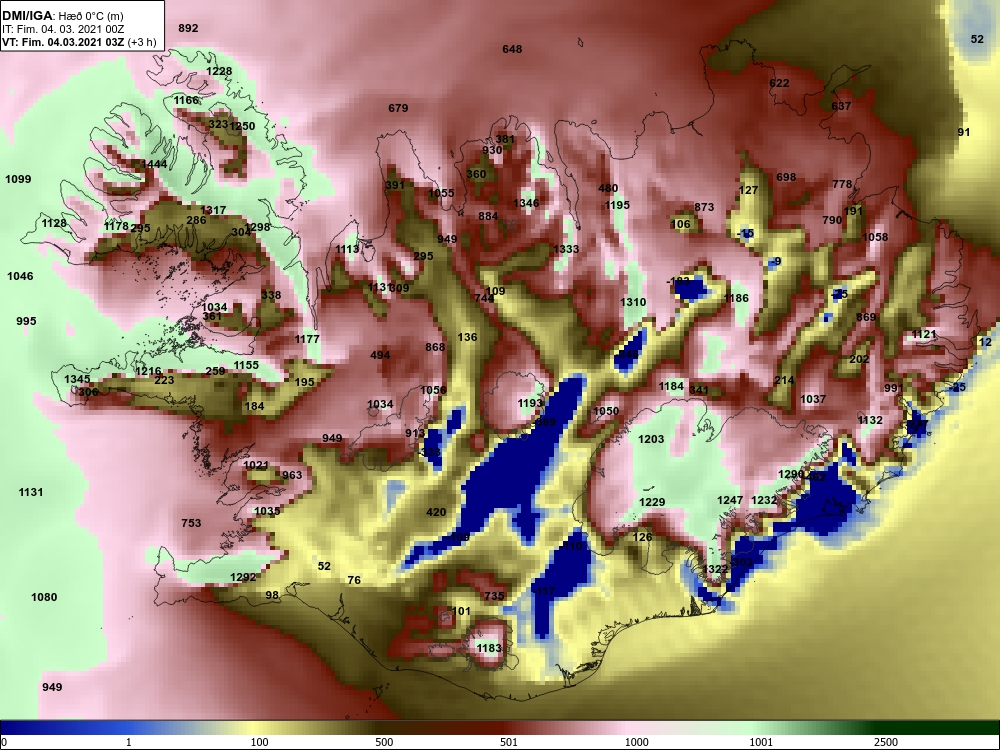Click the 1186 label
This screenshot has width=1000, height=750.
coord(736,298)
